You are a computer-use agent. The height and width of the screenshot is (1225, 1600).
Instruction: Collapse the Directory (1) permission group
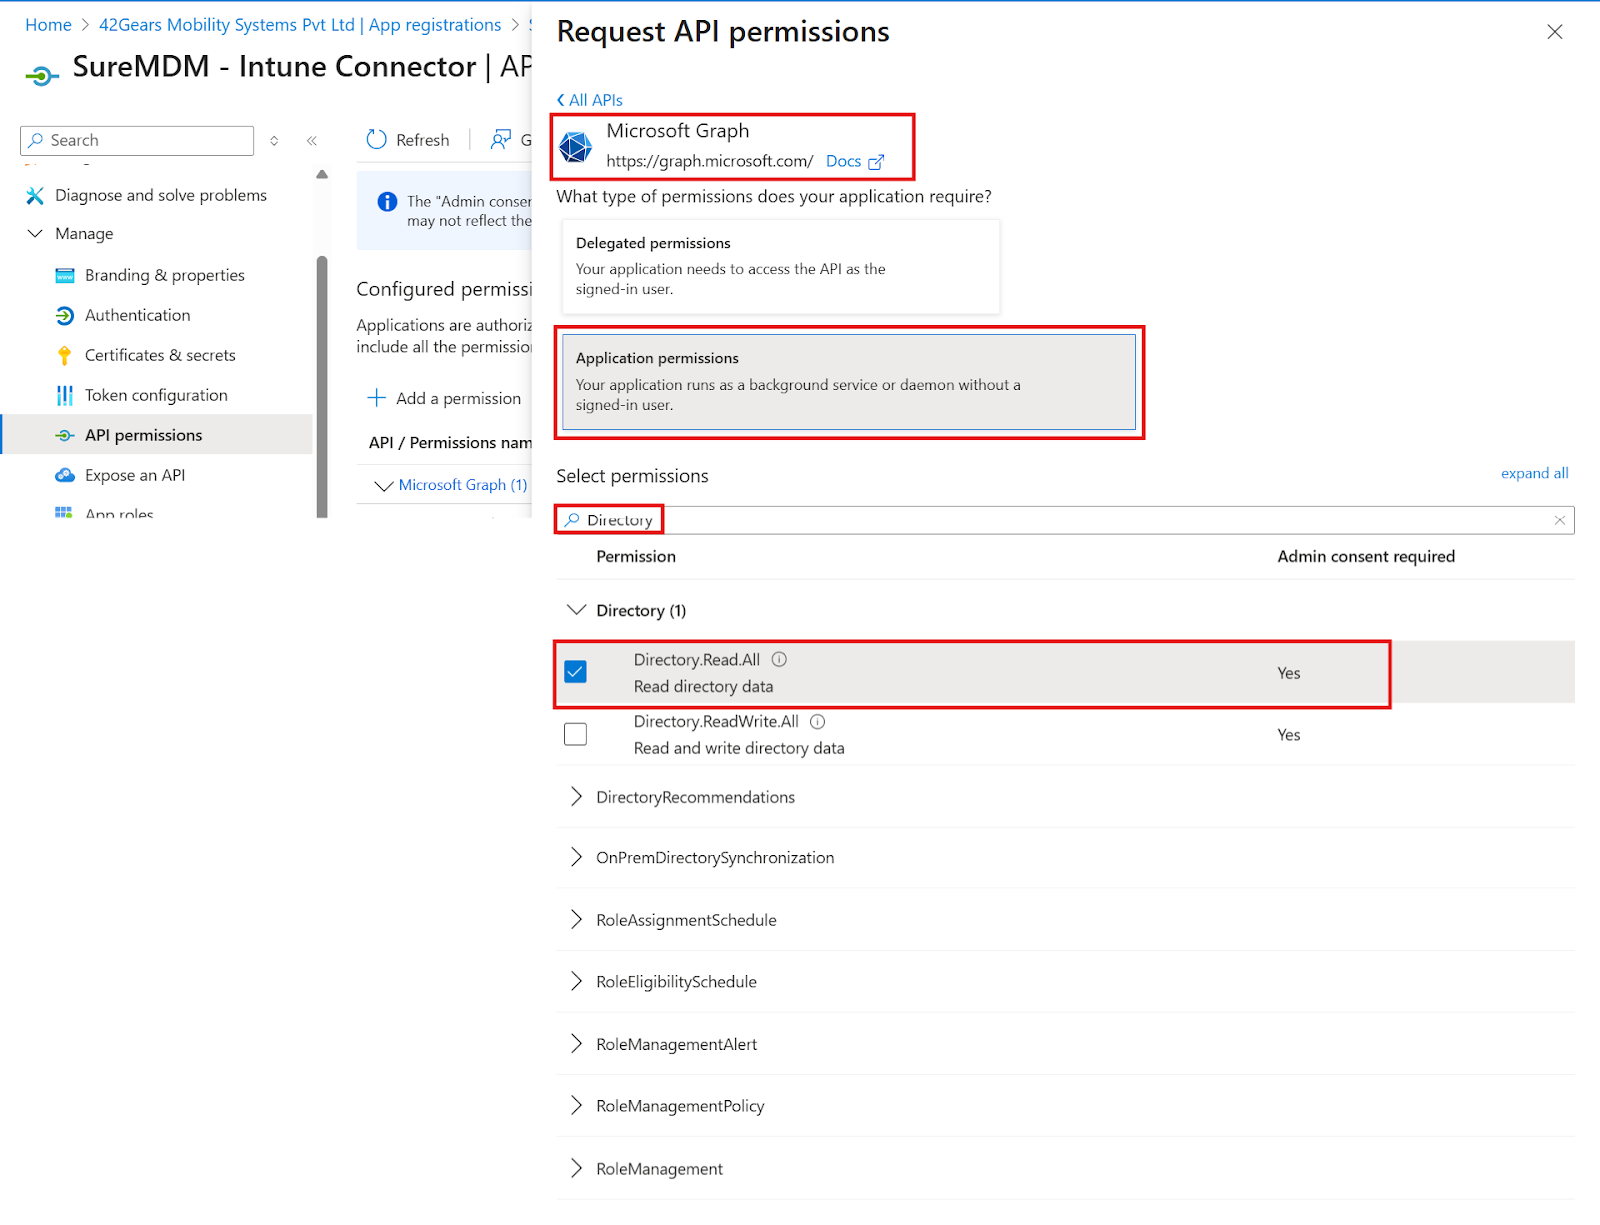point(576,610)
